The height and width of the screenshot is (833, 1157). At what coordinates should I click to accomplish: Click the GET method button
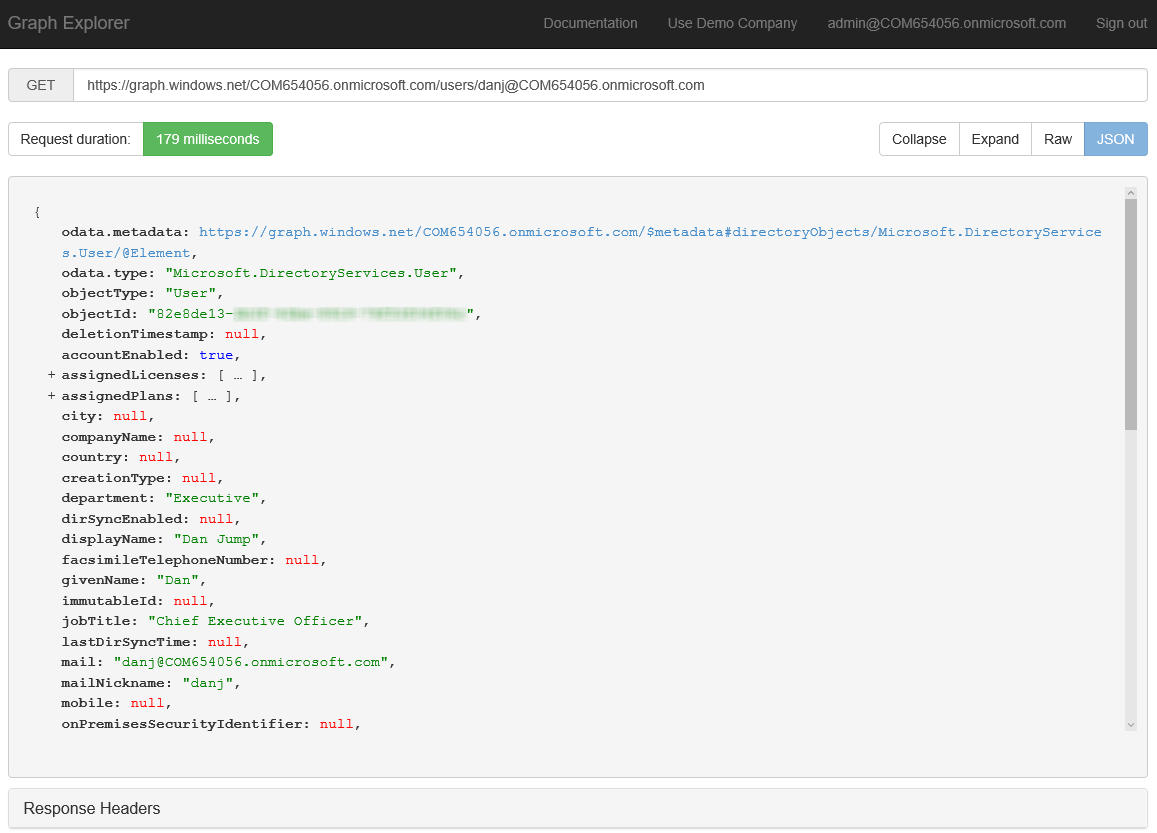(x=41, y=85)
